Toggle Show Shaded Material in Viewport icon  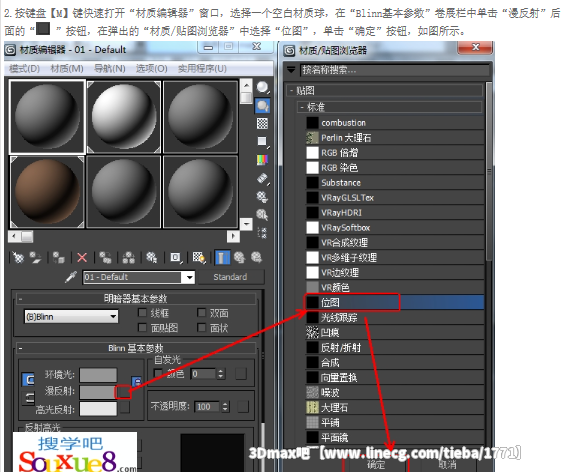199,257
